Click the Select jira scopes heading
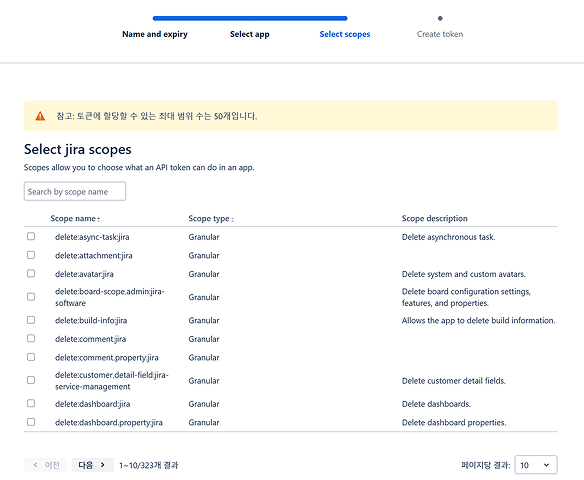This screenshot has width=584, height=480. pyautogui.click(x=77, y=149)
